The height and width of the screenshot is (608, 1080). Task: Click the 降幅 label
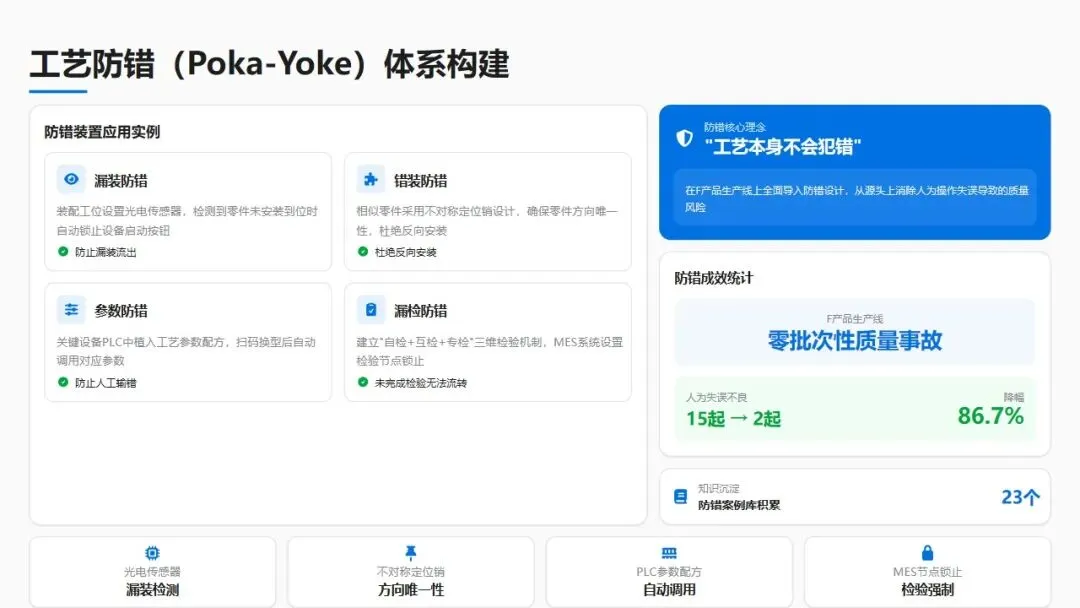tap(1014, 397)
